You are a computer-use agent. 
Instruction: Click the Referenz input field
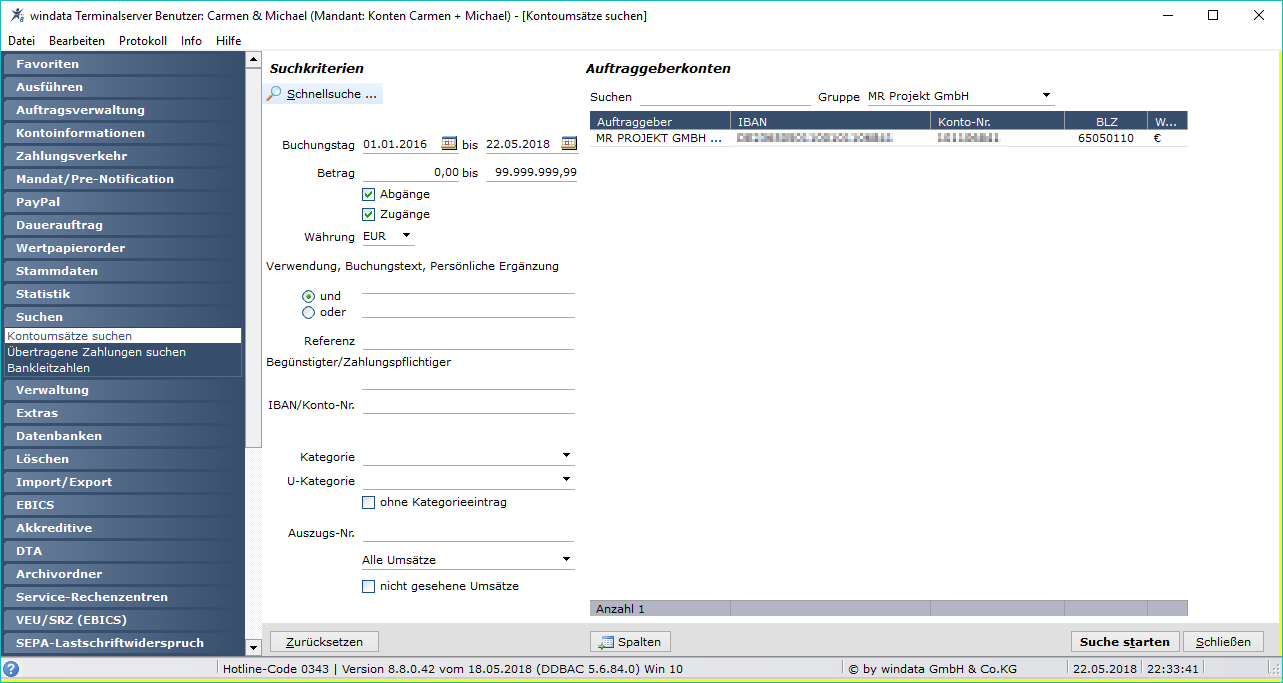click(x=468, y=341)
